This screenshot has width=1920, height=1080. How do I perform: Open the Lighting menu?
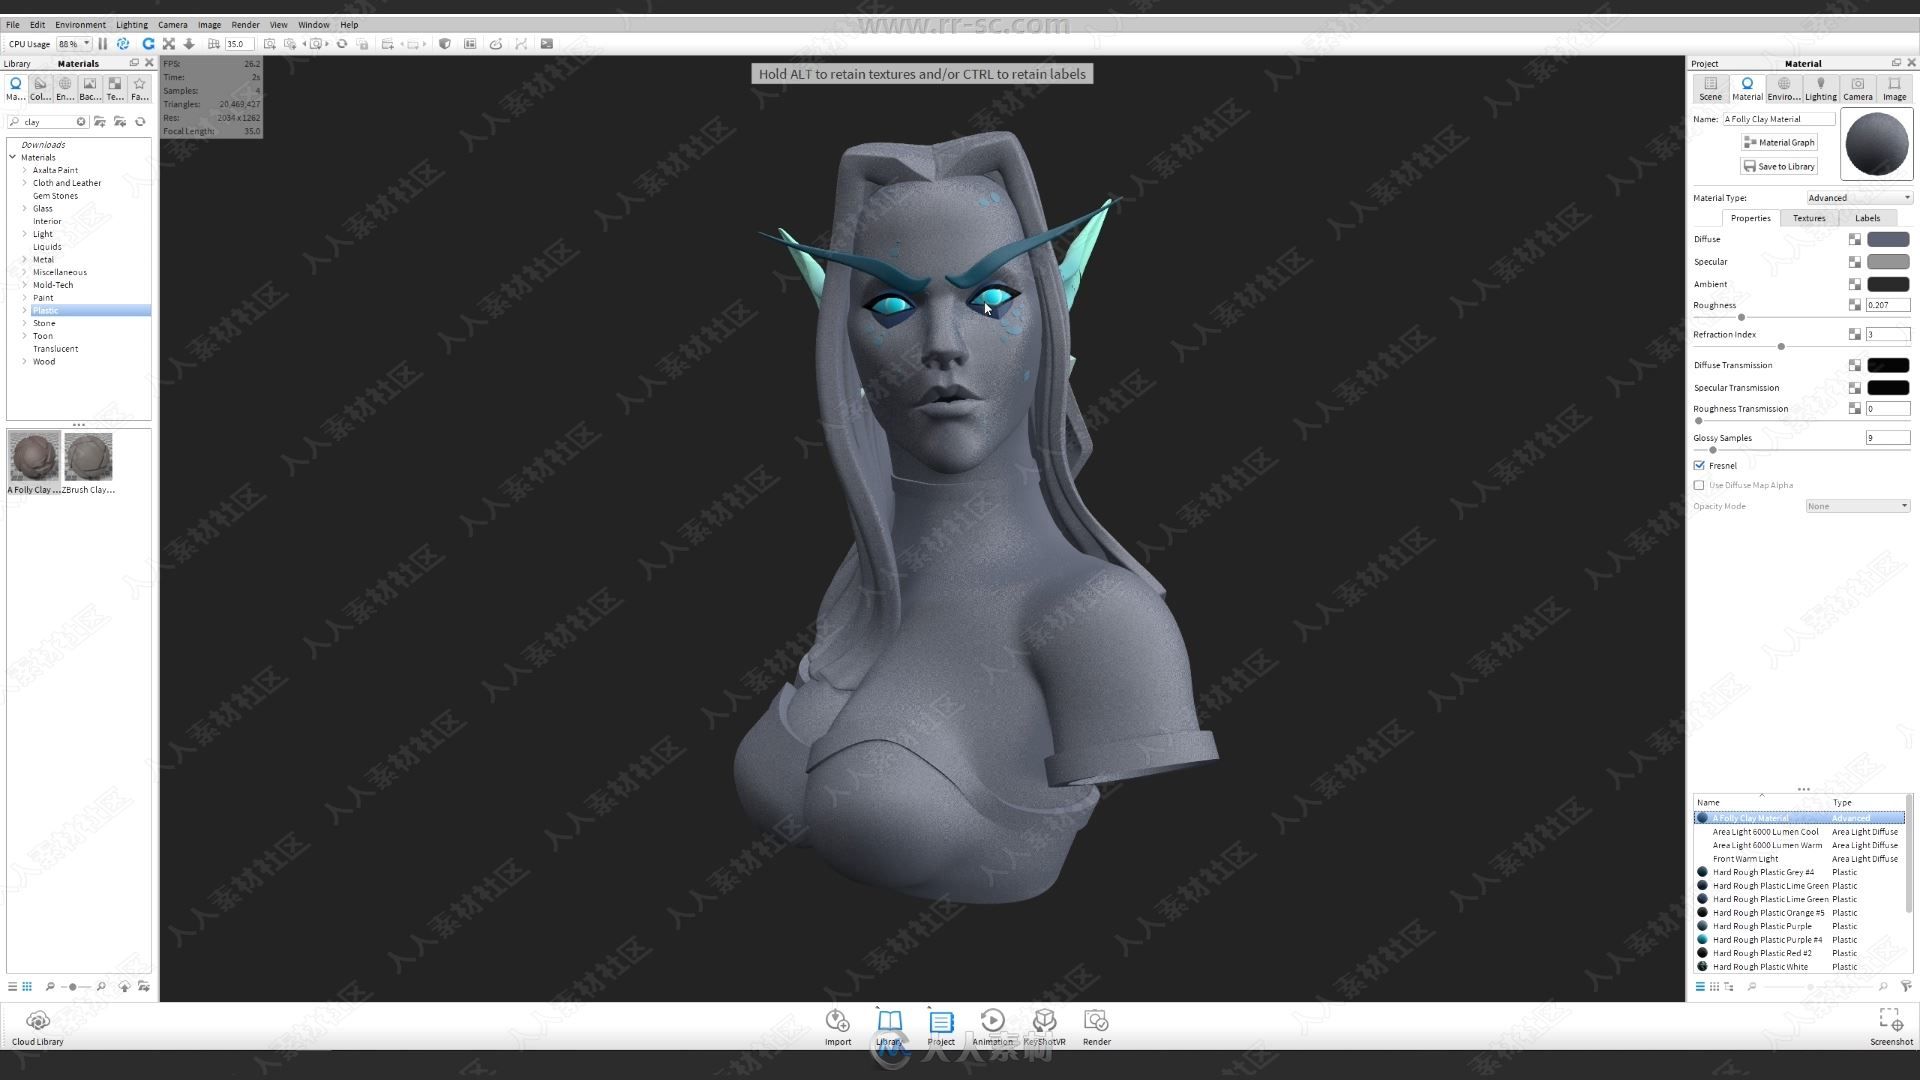[x=131, y=25]
